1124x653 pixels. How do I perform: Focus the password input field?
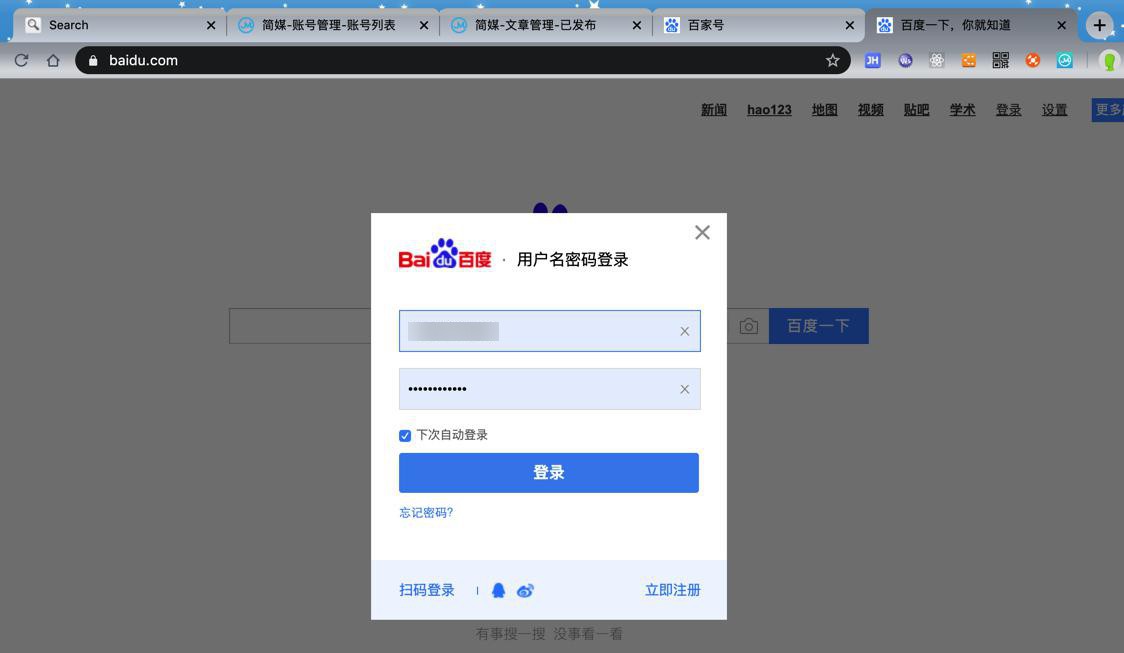tap(550, 389)
